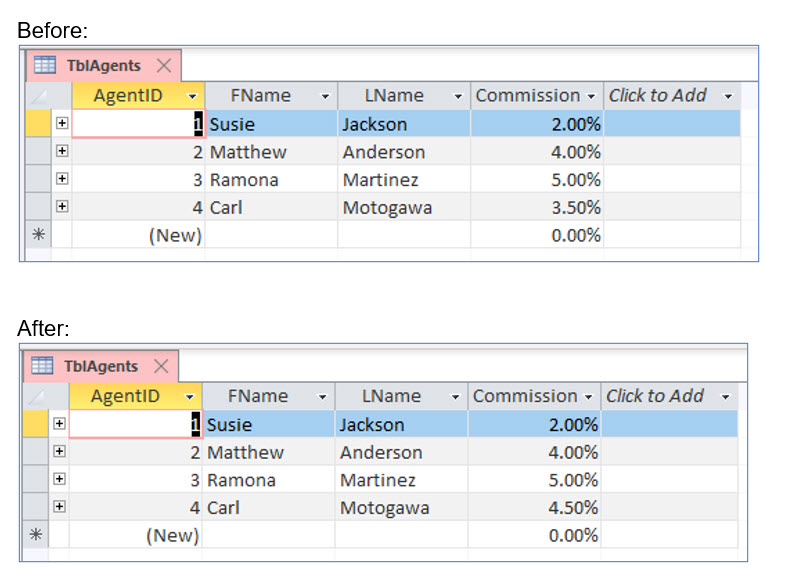This screenshot has height=580, width=790.
Task: Expand Susie's subdatasheet in the Before table
Action: [x=62, y=123]
